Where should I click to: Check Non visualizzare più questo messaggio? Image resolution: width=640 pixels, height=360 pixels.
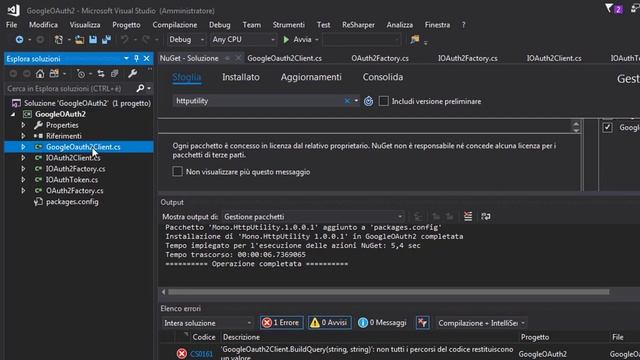point(177,172)
